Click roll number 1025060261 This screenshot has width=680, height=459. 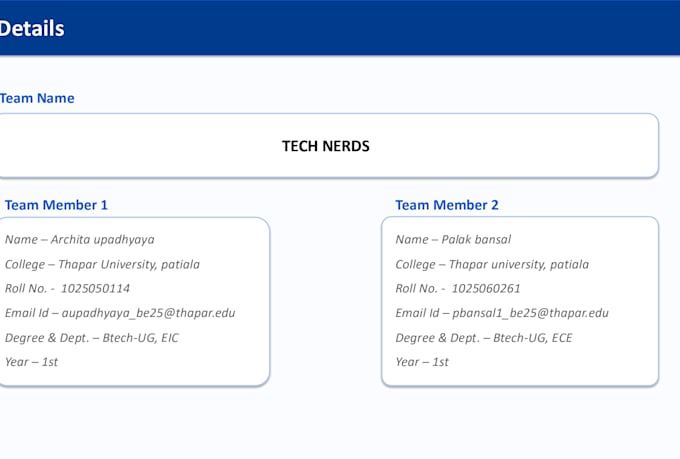(x=486, y=289)
